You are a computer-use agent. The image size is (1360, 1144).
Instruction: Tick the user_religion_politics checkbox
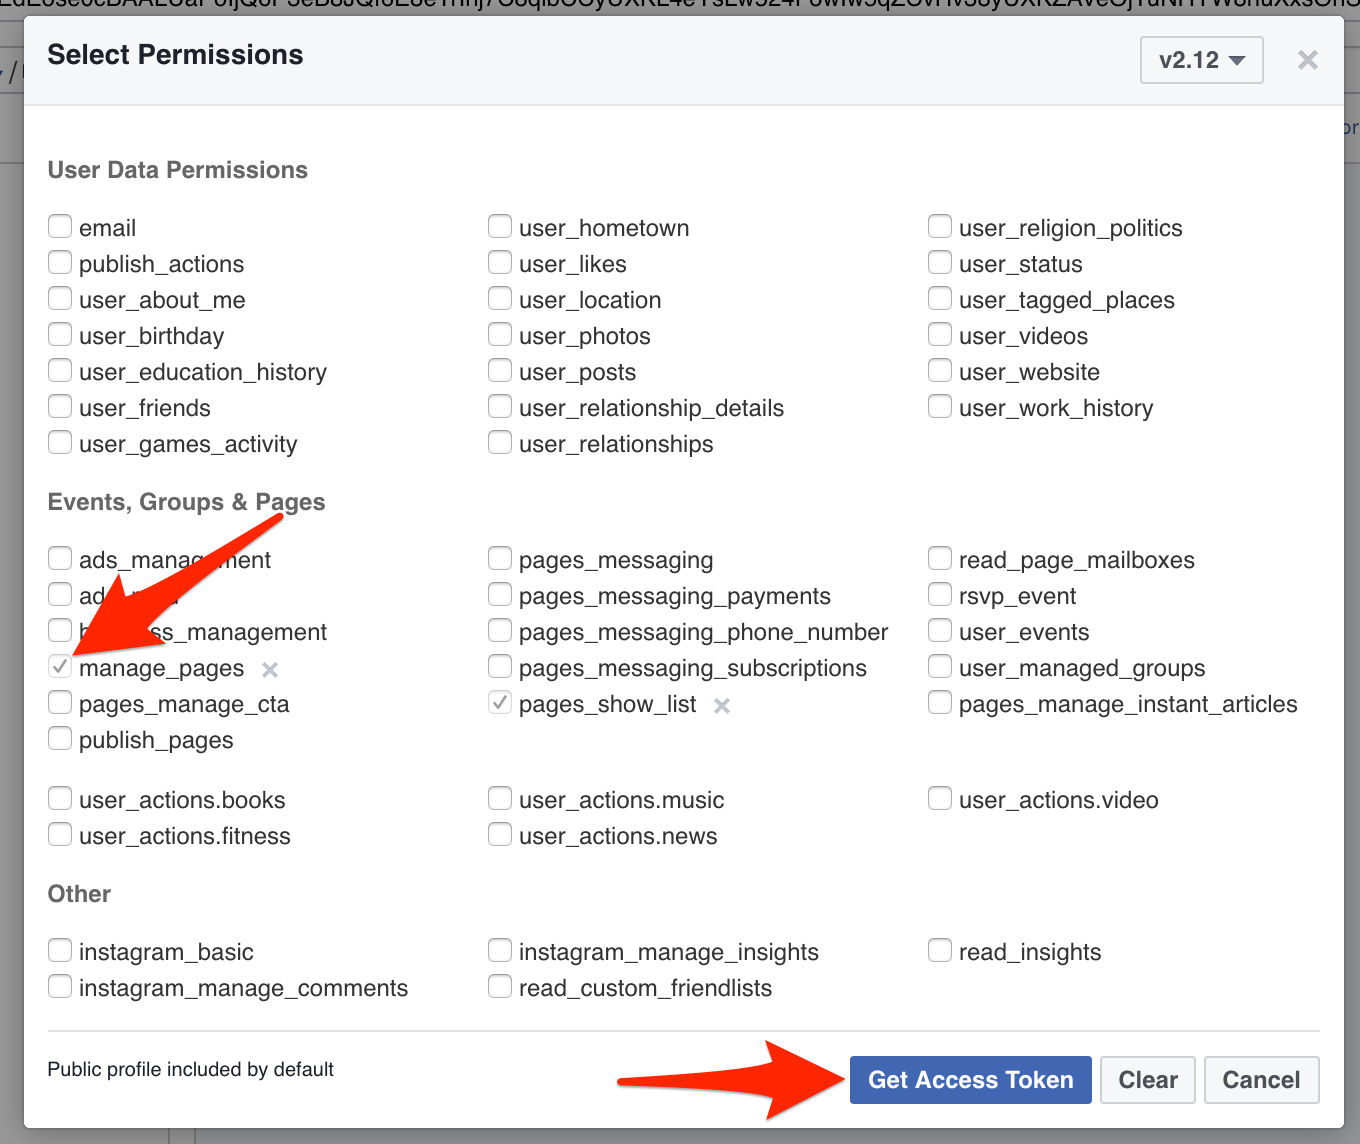click(940, 226)
